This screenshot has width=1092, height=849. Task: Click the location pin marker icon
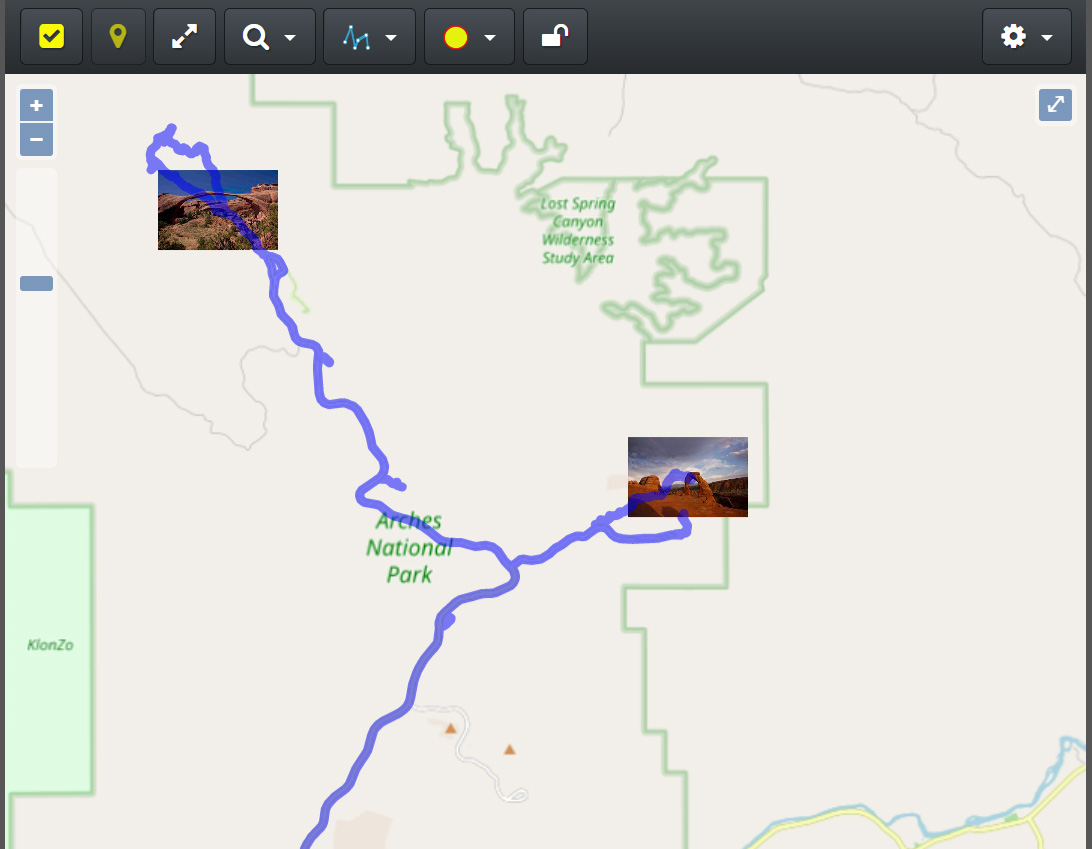tap(118, 36)
